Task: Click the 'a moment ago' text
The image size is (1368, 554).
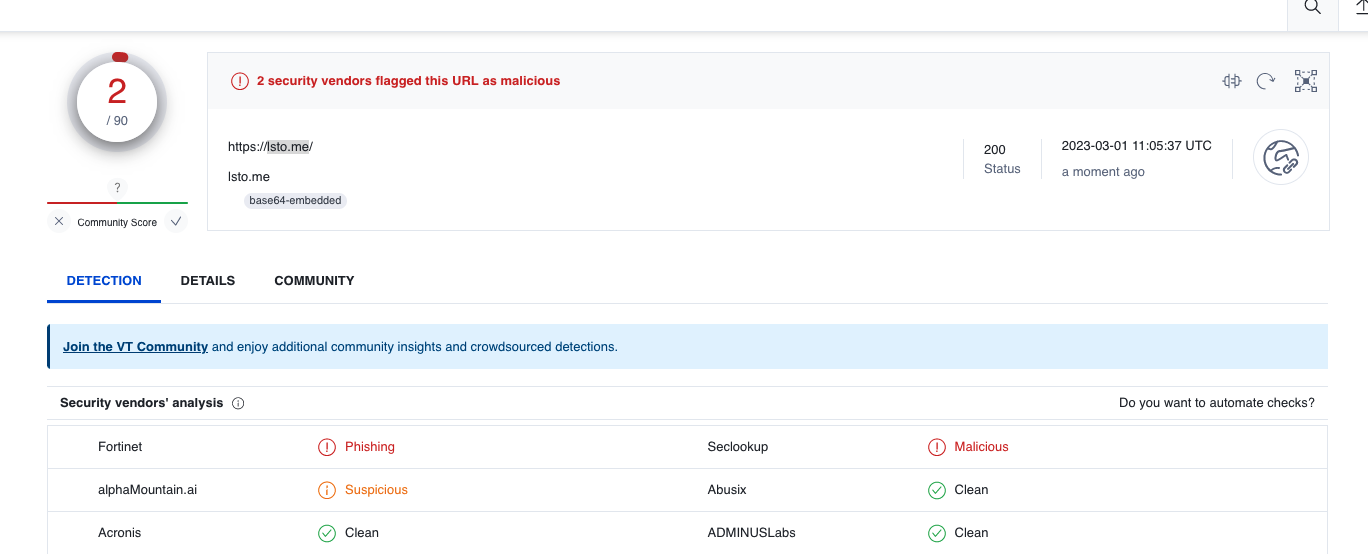Action: click(x=1103, y=172)
